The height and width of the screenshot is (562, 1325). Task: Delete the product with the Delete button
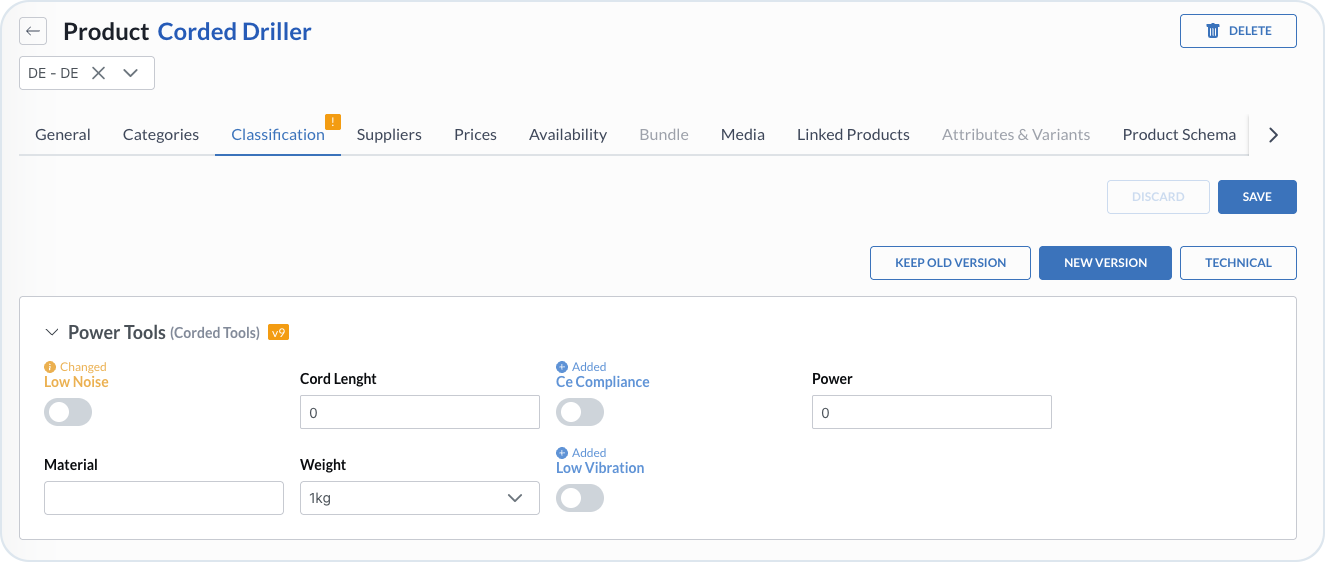[x=1238, y=31]
